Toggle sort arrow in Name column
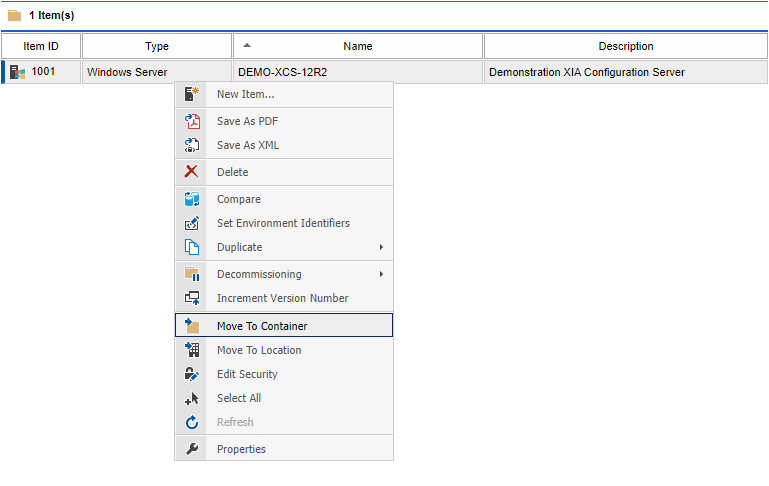The image size is (769, 486). click(x=247, y=46)
